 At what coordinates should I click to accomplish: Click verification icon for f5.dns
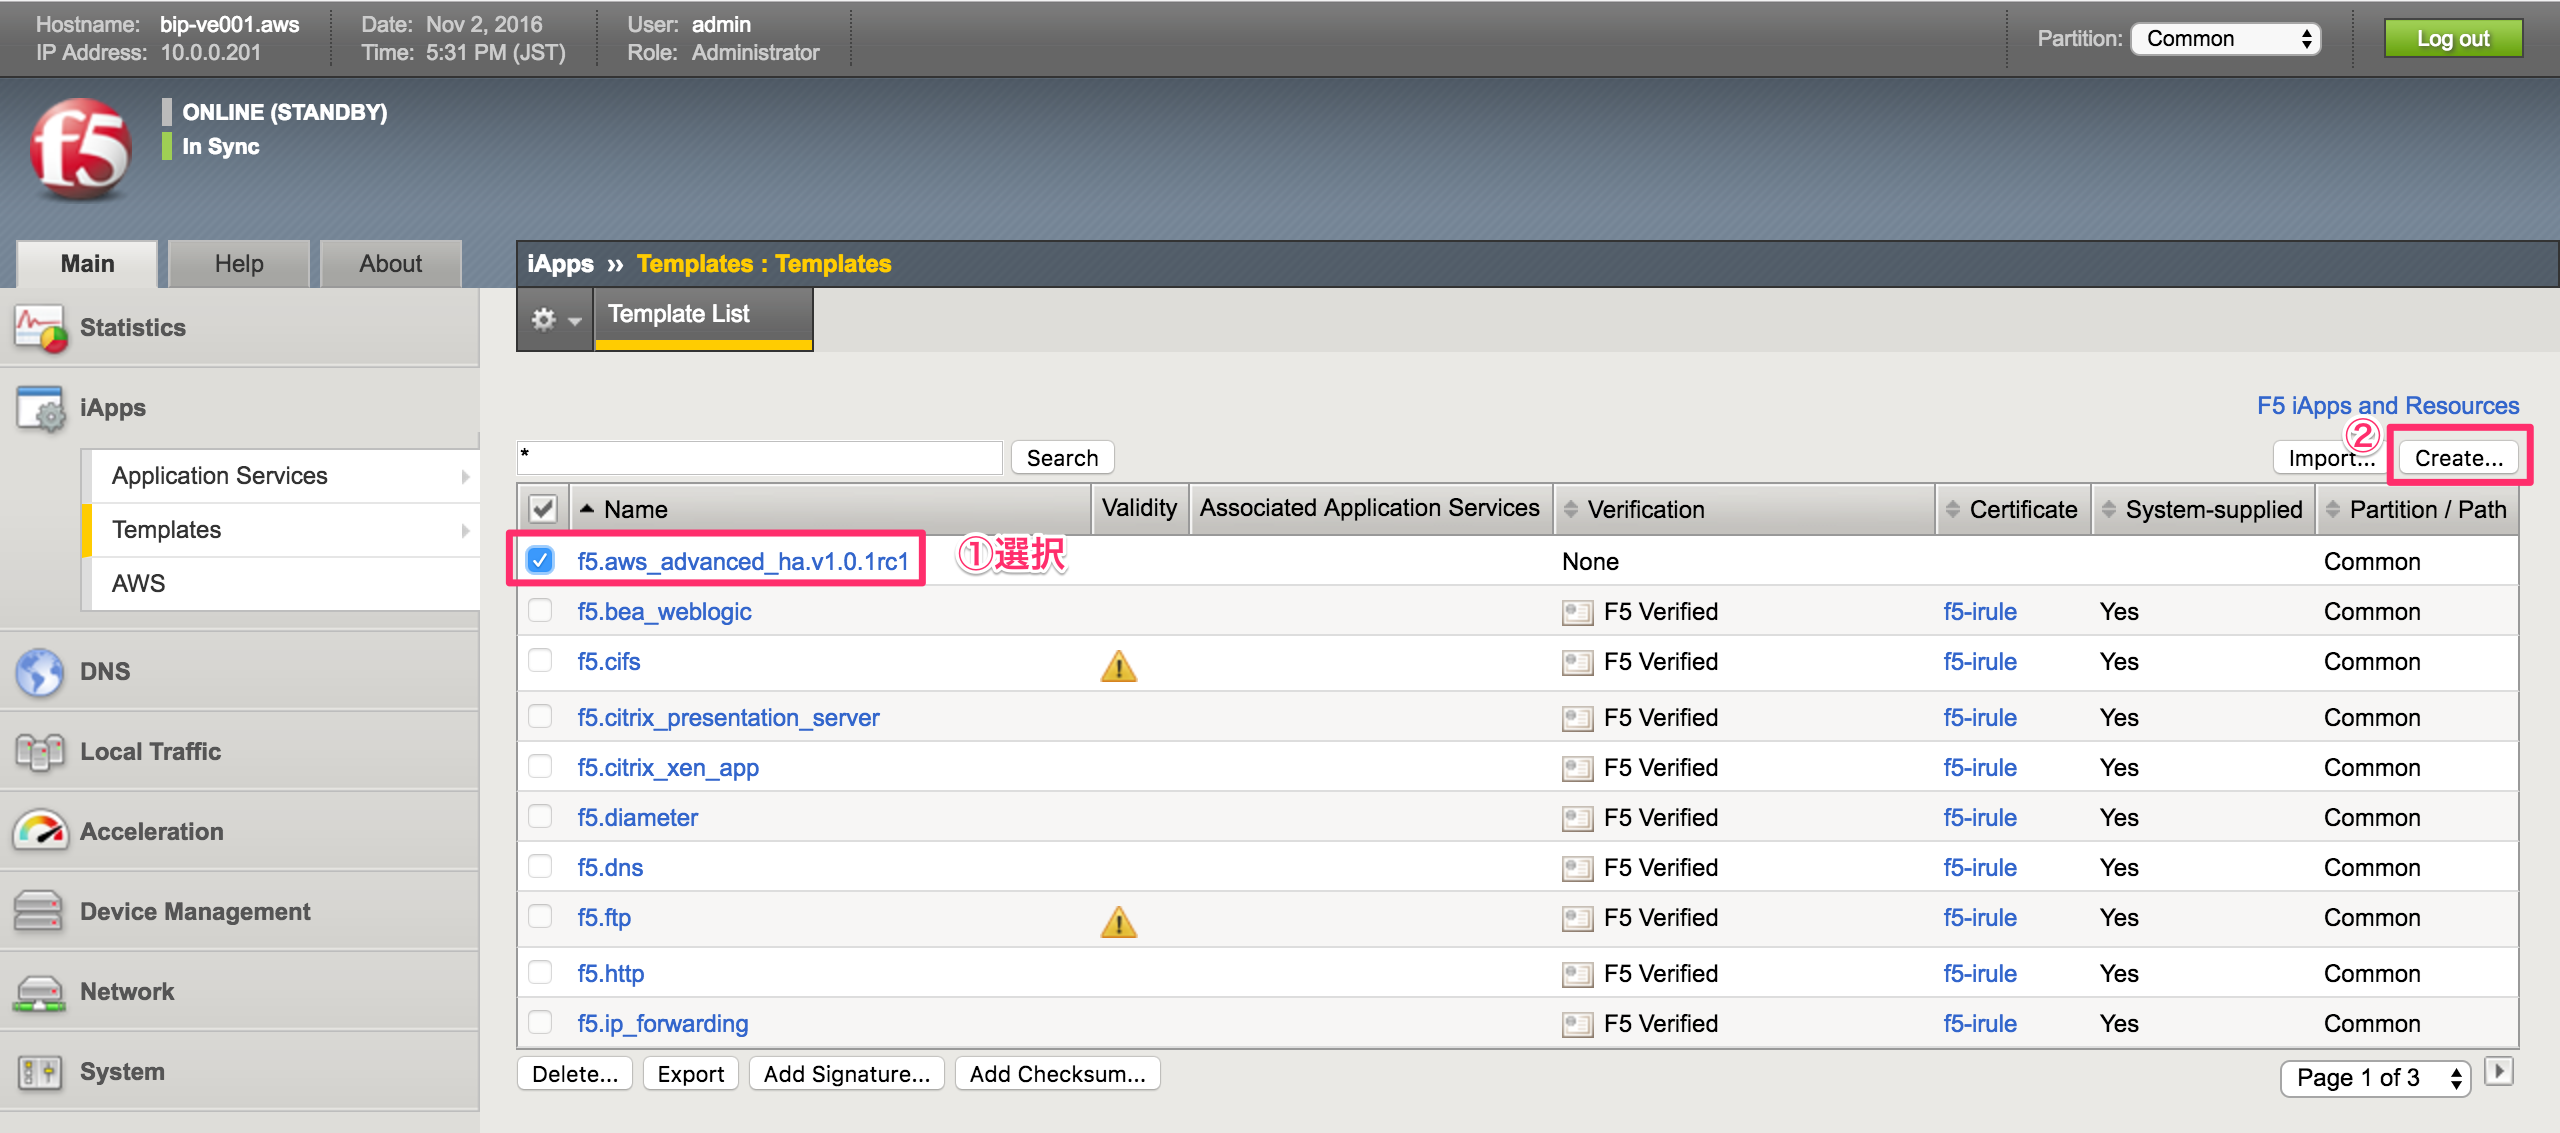coord(1577,868)
